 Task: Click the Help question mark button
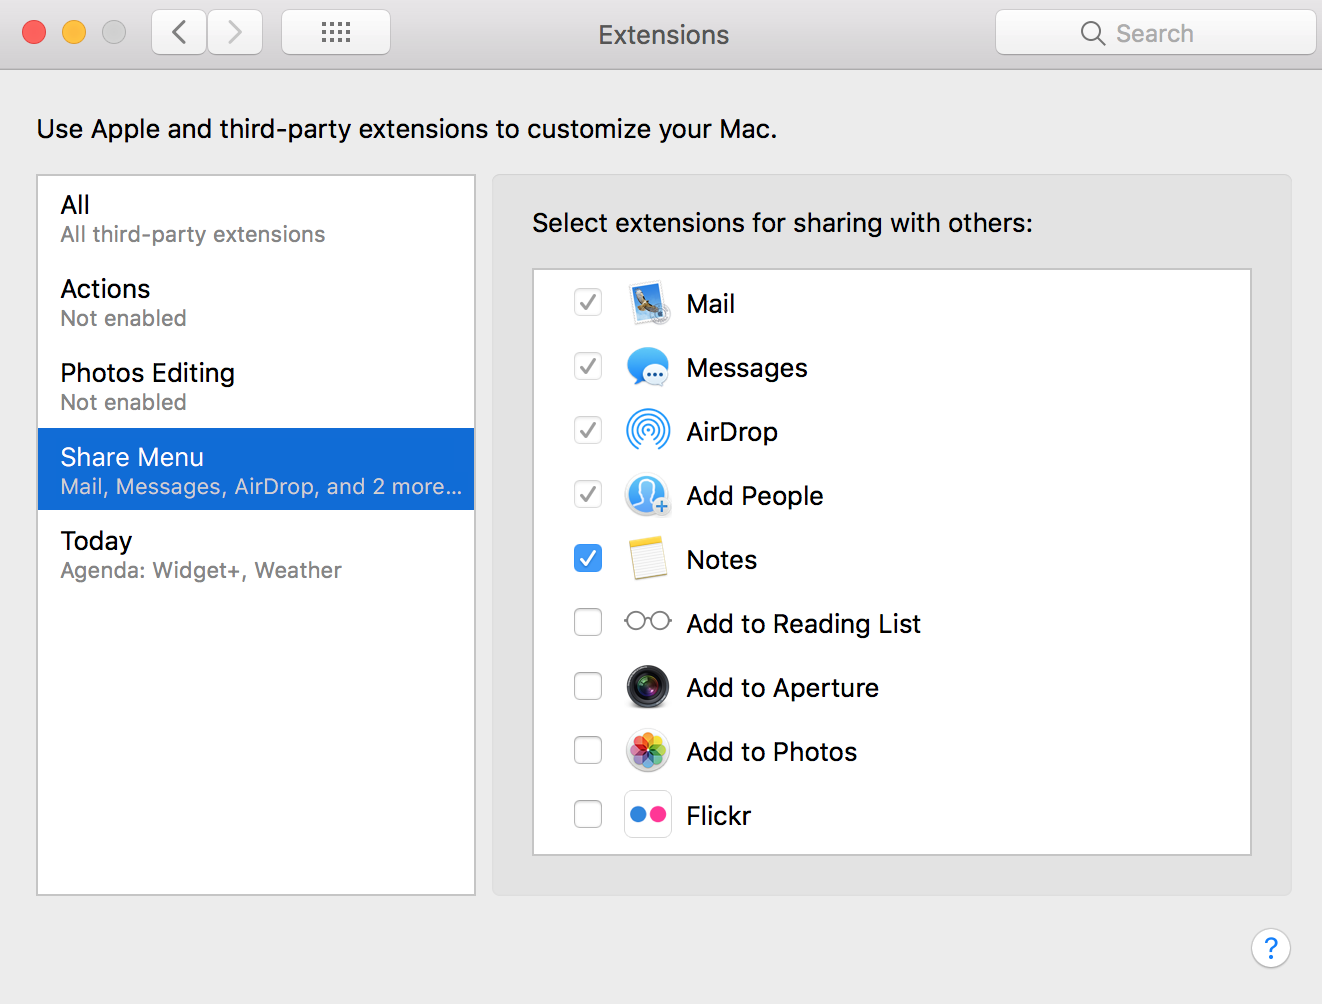[x=1271, y=948]
